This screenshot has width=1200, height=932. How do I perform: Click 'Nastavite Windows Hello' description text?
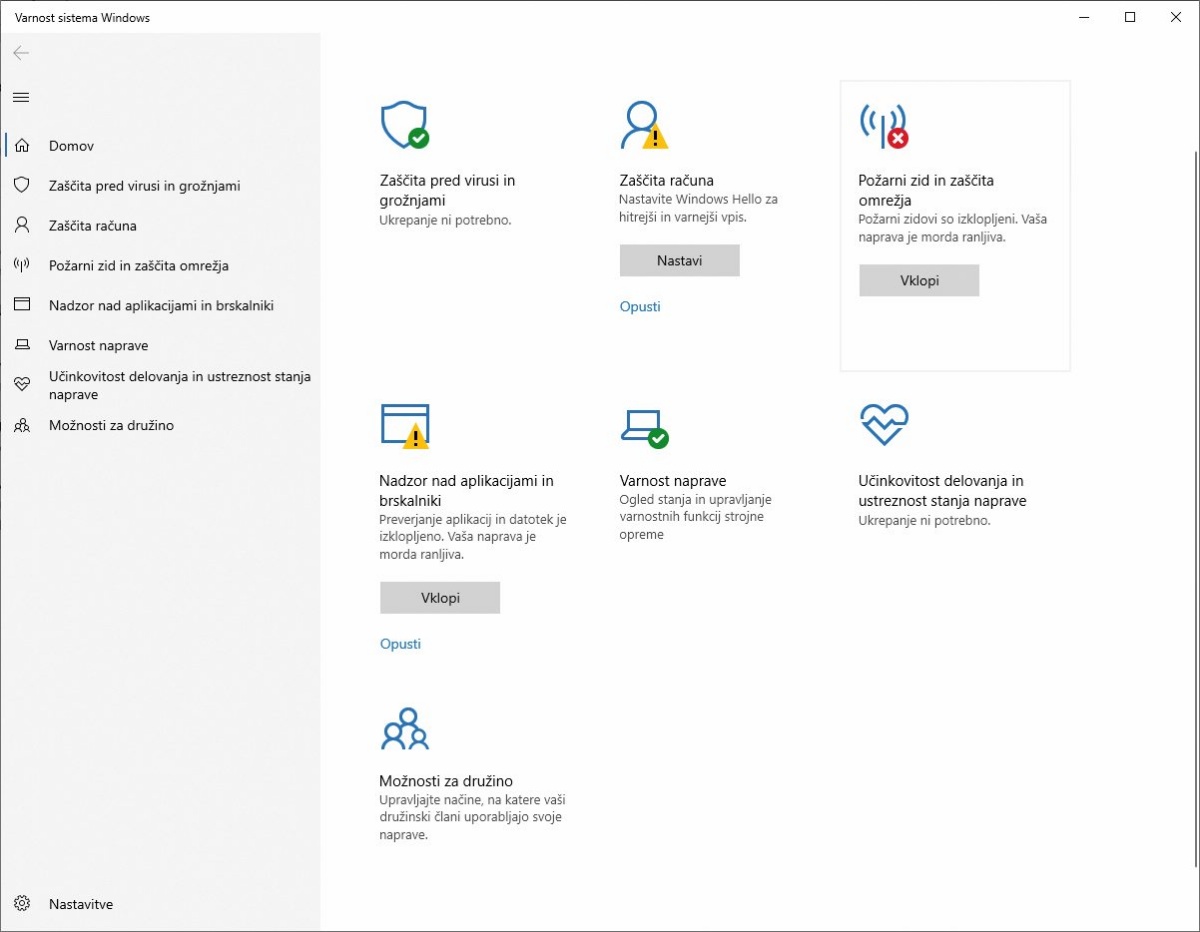point(699,208)
